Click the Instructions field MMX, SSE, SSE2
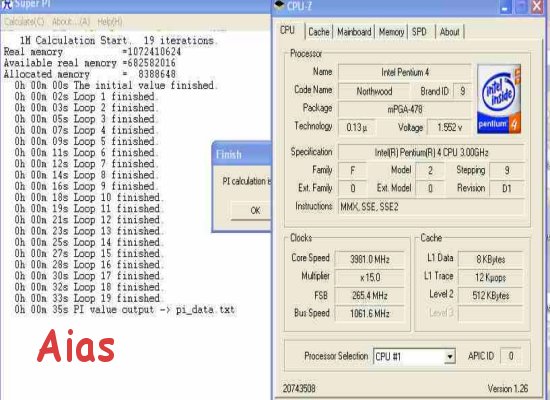Screen dimensions: 550x400 431,207
